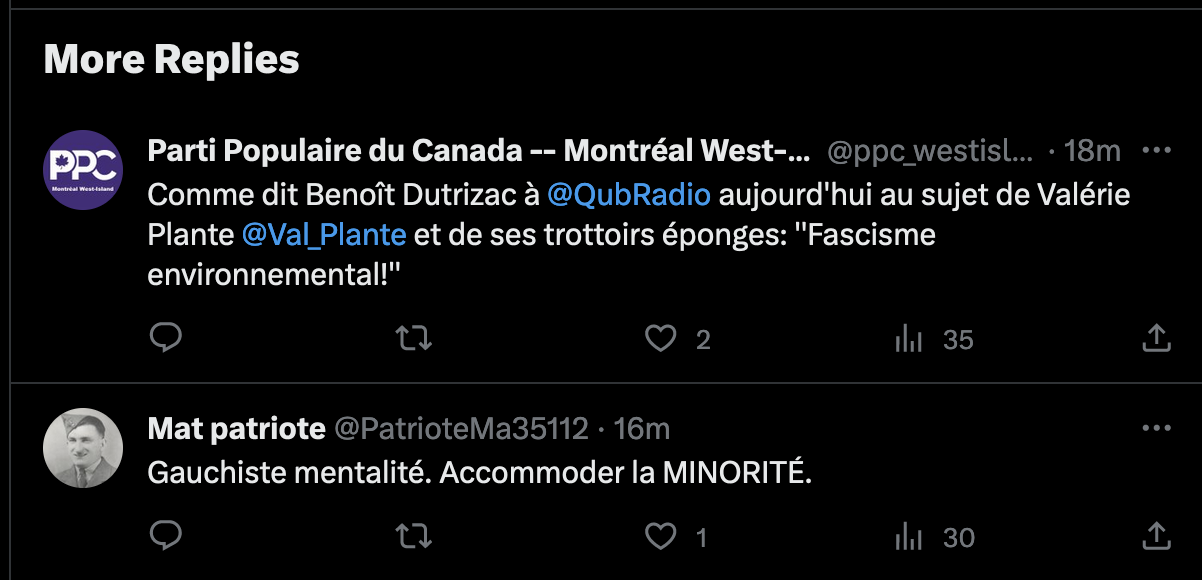Viewport: 1202px width, 580px height.
Task: View analytics for Mat patriote's tweet
Action: click(x=909, y=537)
